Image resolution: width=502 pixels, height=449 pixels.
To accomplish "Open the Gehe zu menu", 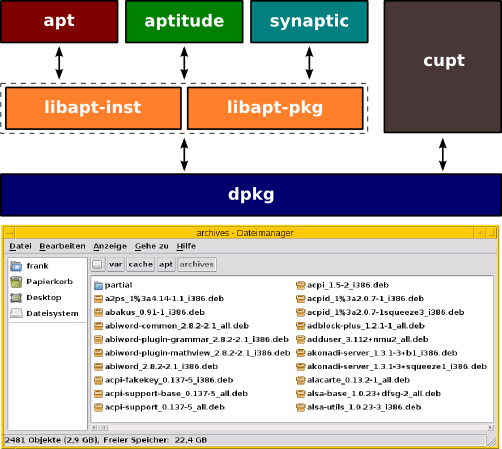I will [152, 246].
